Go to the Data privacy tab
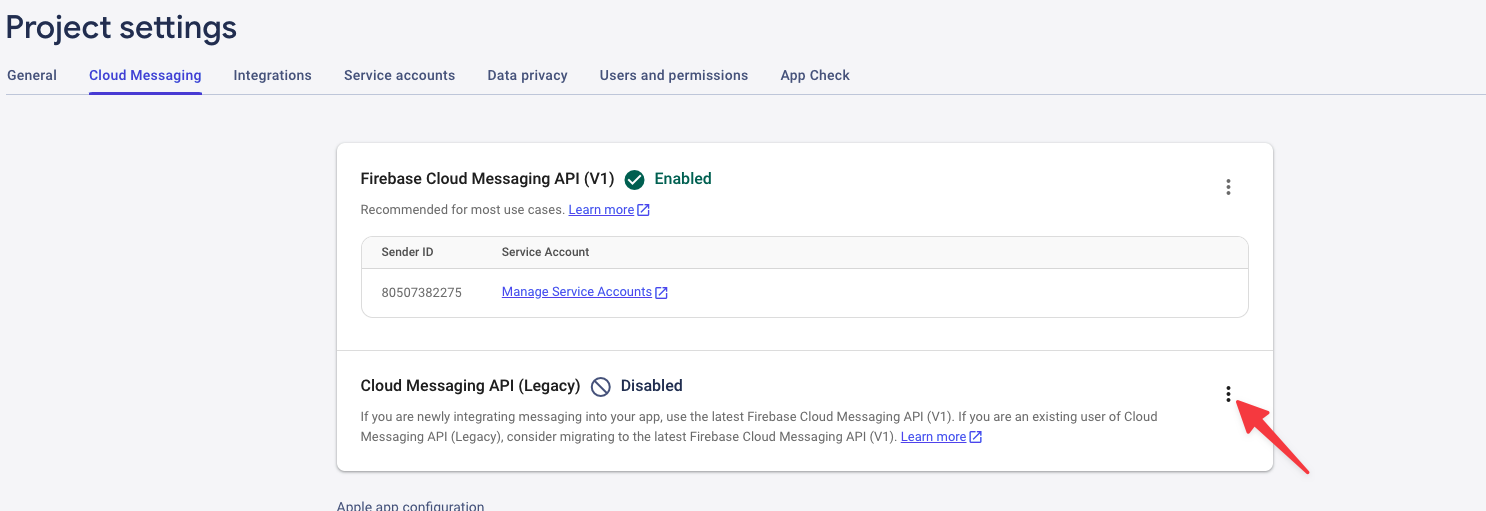The height and width of the screenshot is (511, 1486). point(527,75)
